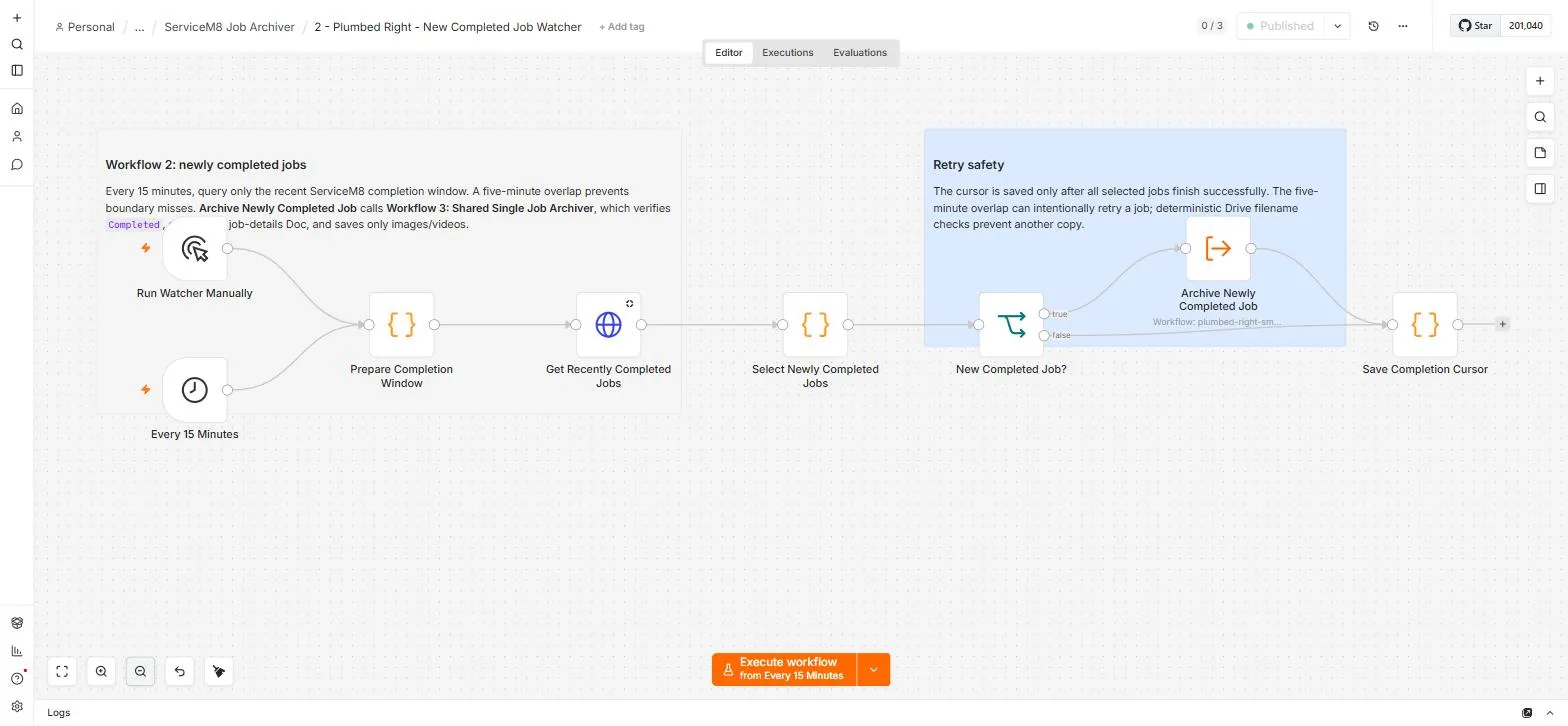This screenshot has width=1568, height=726.
Task: Open the workflow three-dot actions menu
Action: coord(1402,26)
